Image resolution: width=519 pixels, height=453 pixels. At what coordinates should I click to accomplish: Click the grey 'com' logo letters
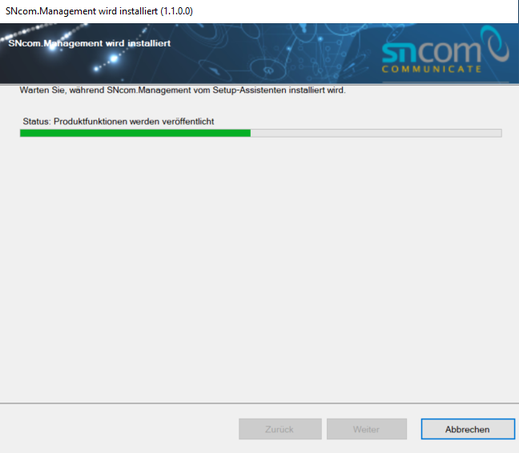(449, 51)
